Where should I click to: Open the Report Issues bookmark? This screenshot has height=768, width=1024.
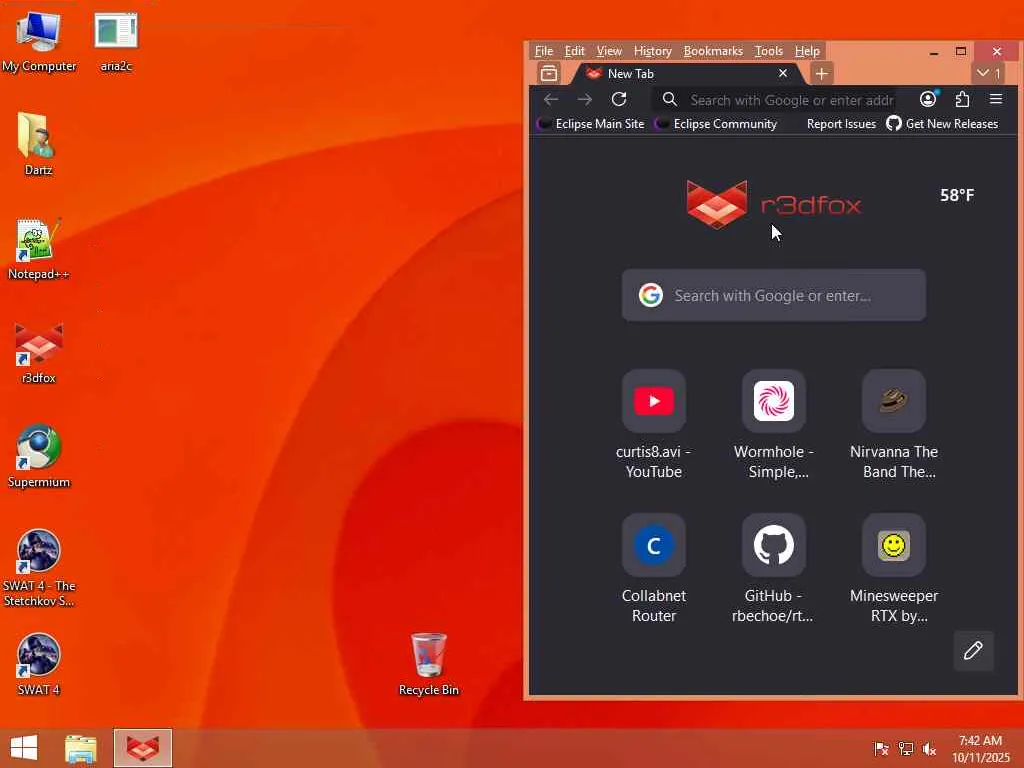coord(840,123)
